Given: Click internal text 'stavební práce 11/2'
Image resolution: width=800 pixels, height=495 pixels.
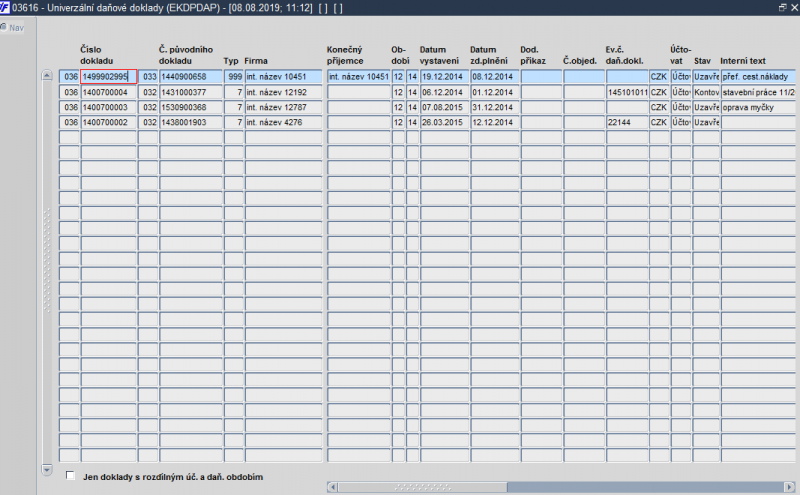Looking at the screenshot, I should point(760,92).
